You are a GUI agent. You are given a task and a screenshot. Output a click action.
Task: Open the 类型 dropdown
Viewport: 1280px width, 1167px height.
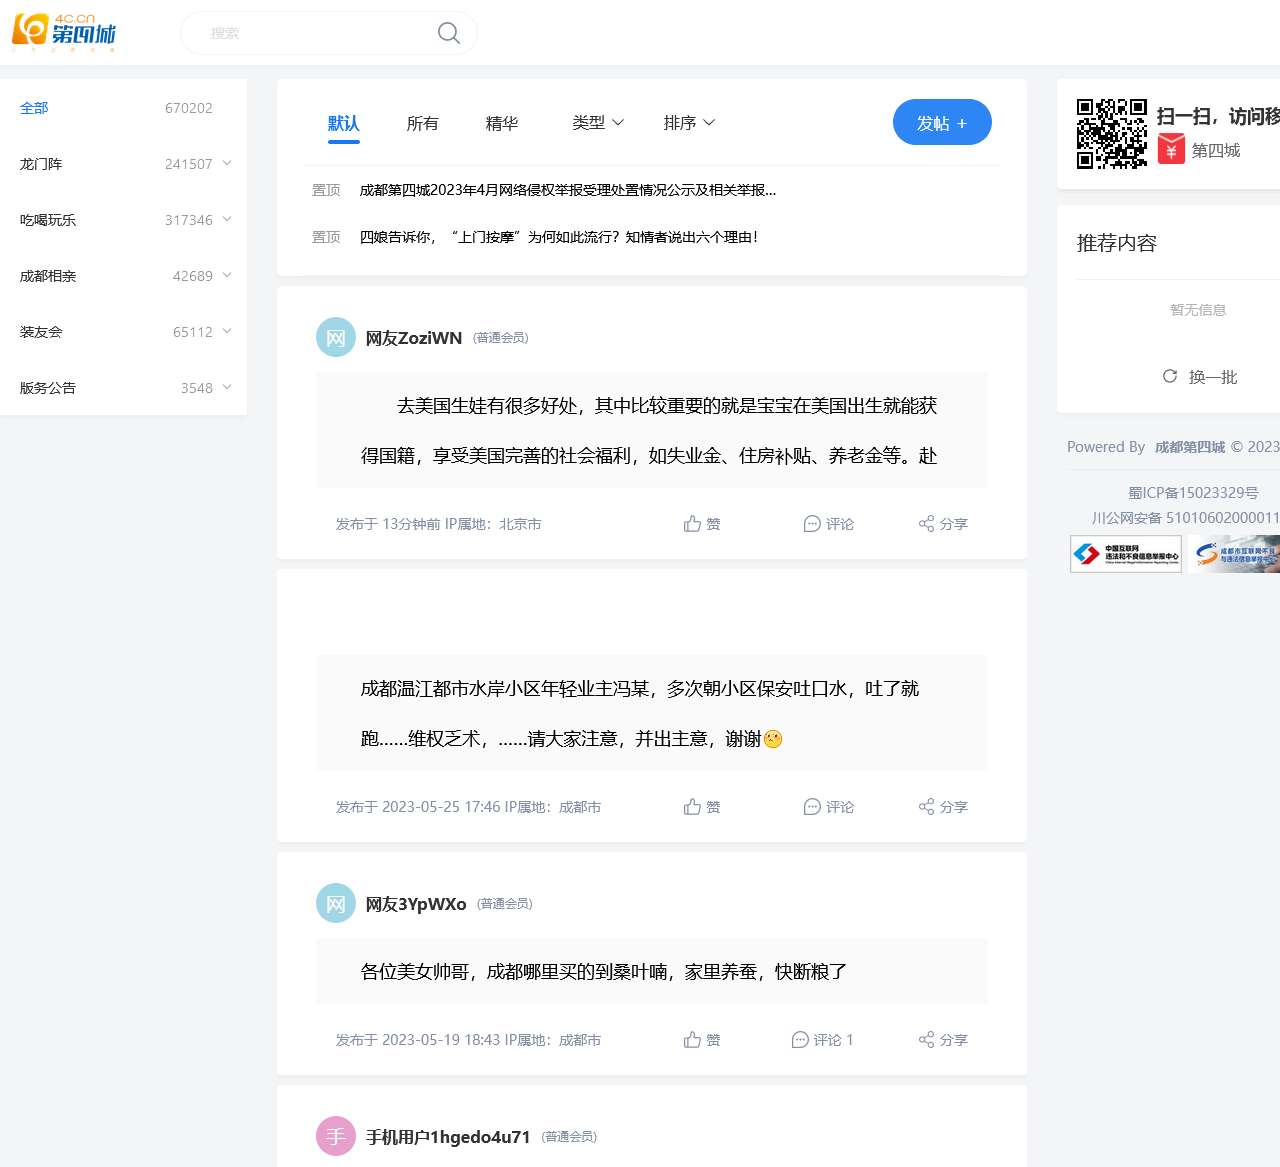pos(598,123)
